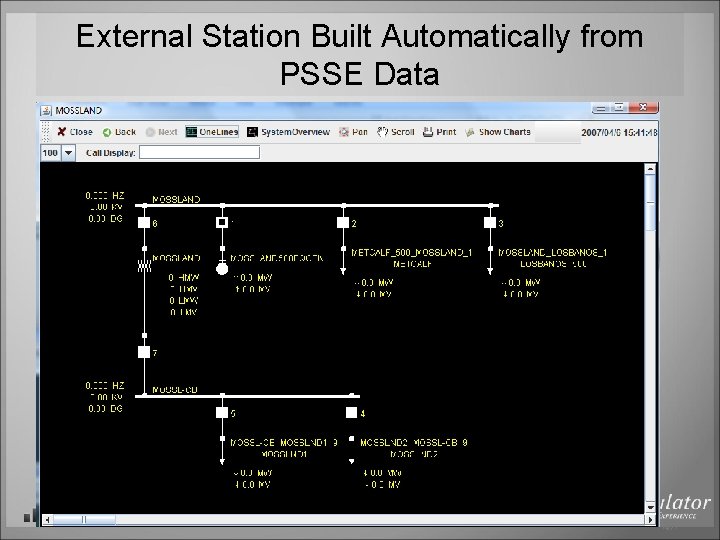720x540 pixels.
Task: Click the MOSSLND1 line arrow terminal
Action: (x=222, y=461)
